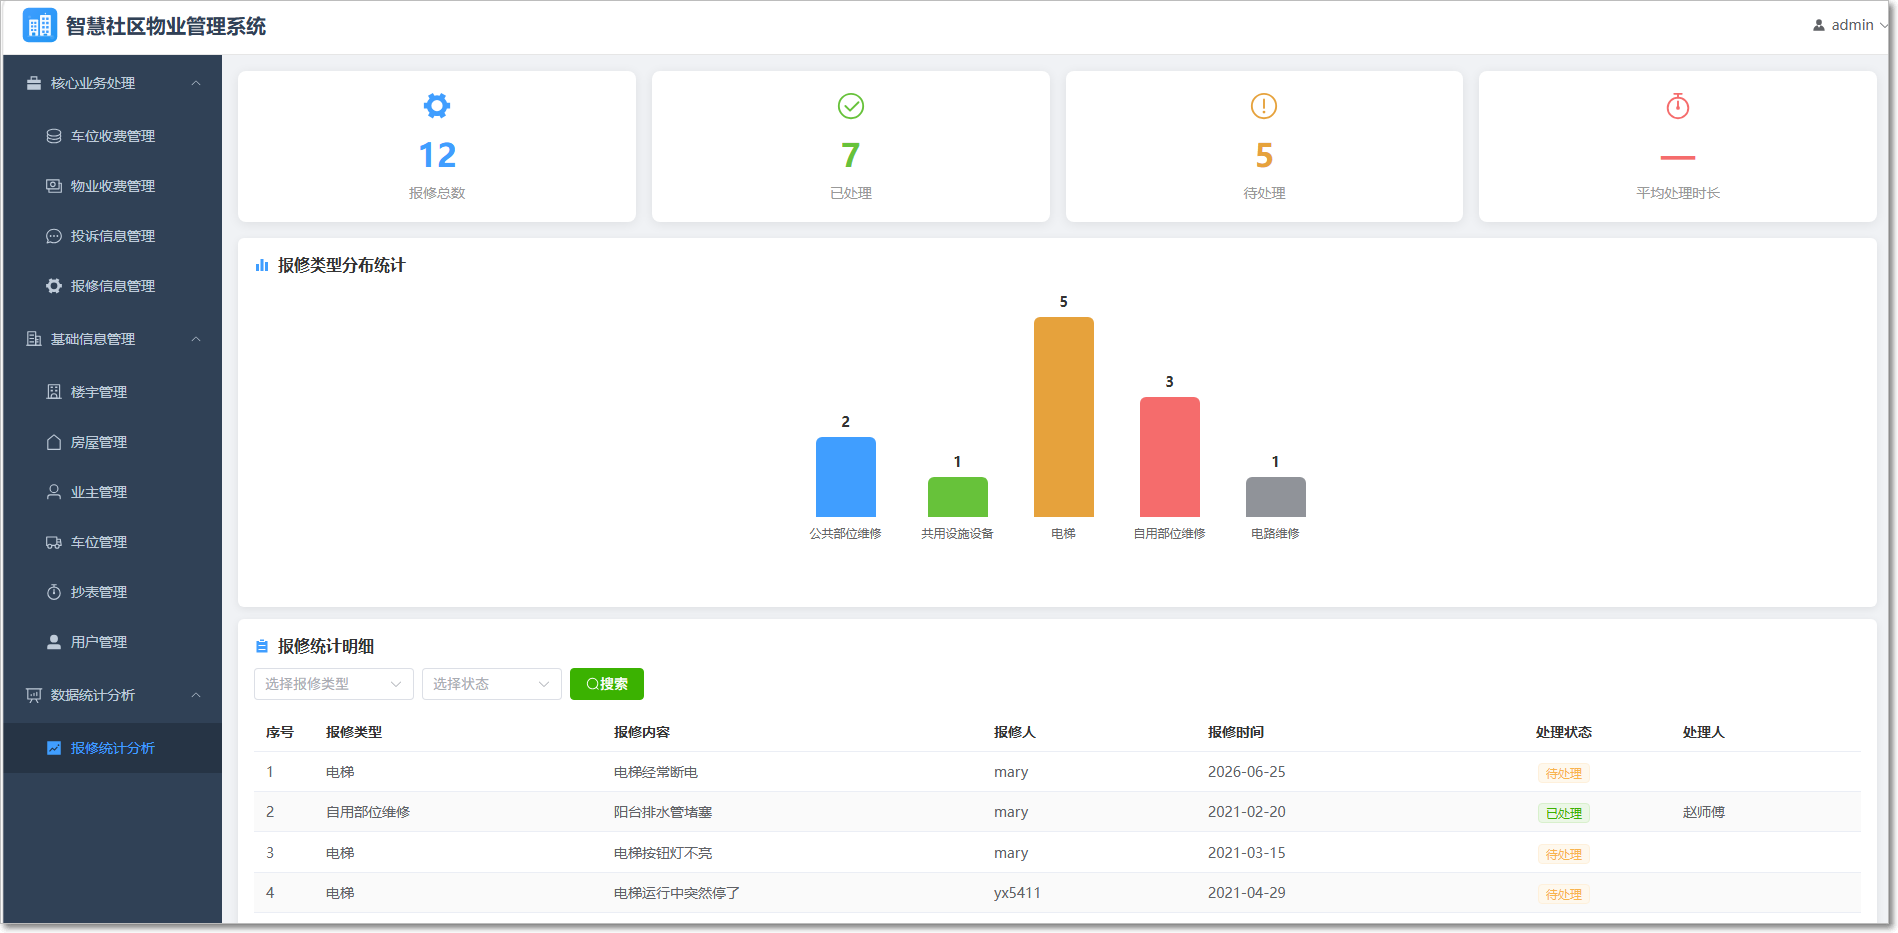This screenshot has width=1898, height=933.
Task: Click the 投诉信息管理 chat bubble icon
Action: tap(54, 236)
